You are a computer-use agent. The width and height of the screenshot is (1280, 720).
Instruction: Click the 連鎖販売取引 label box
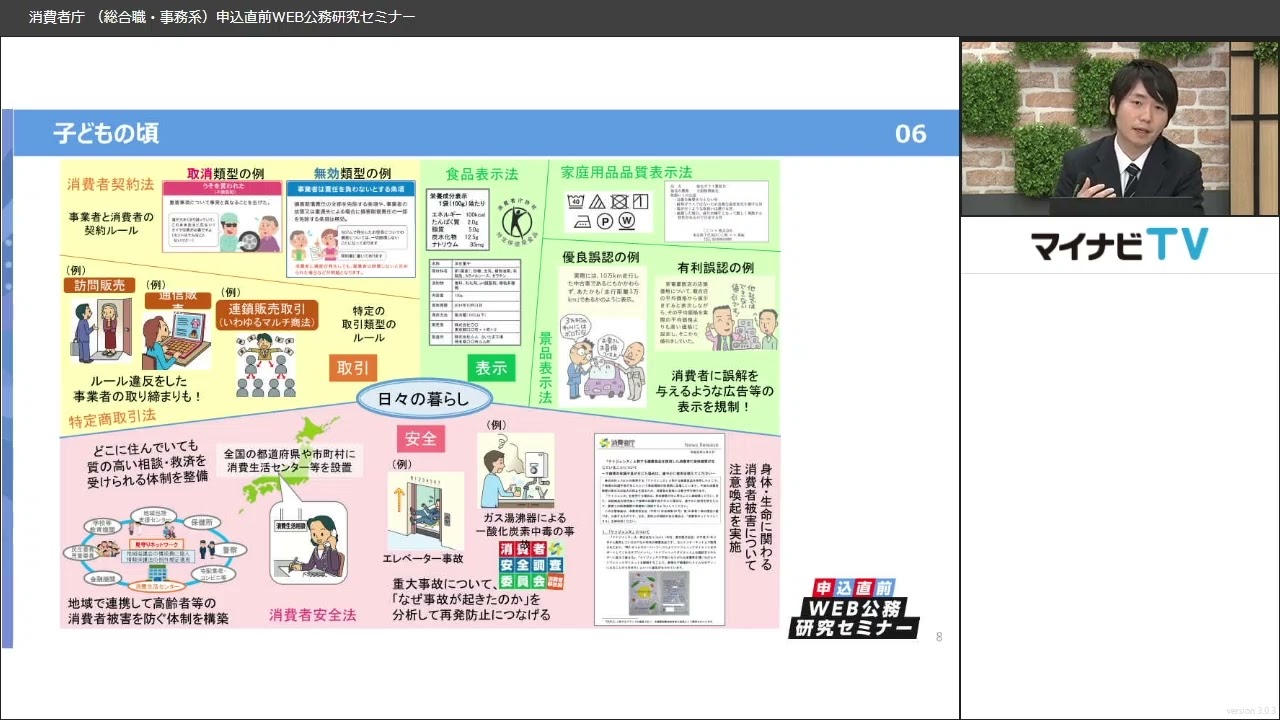tap(268, 314)
